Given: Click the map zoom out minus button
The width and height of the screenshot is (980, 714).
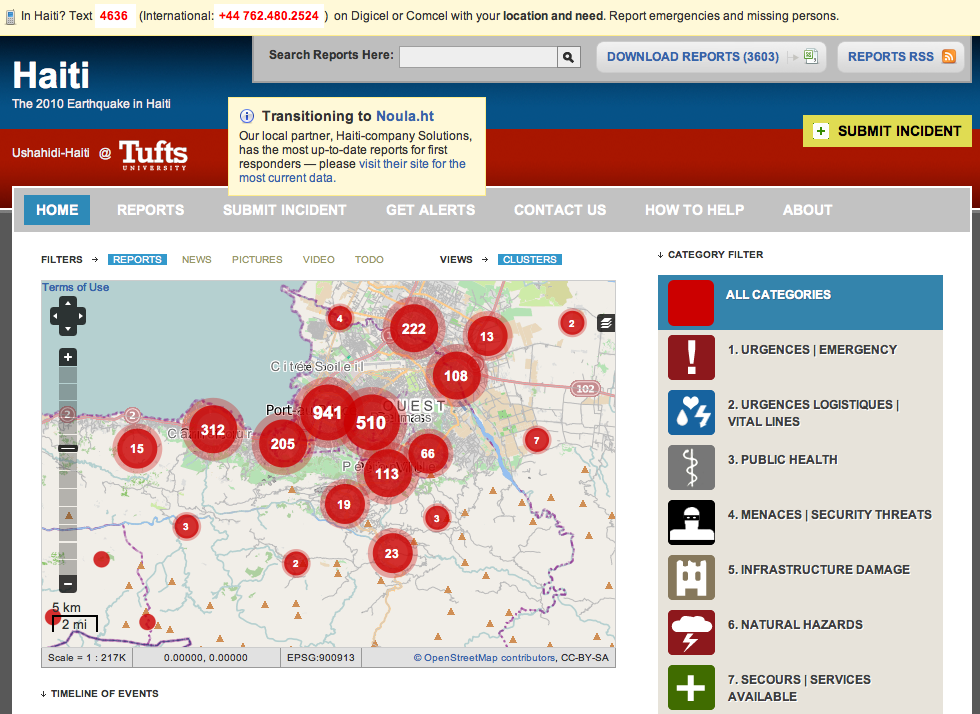Looking at the screenshot, I should point(68,583).
